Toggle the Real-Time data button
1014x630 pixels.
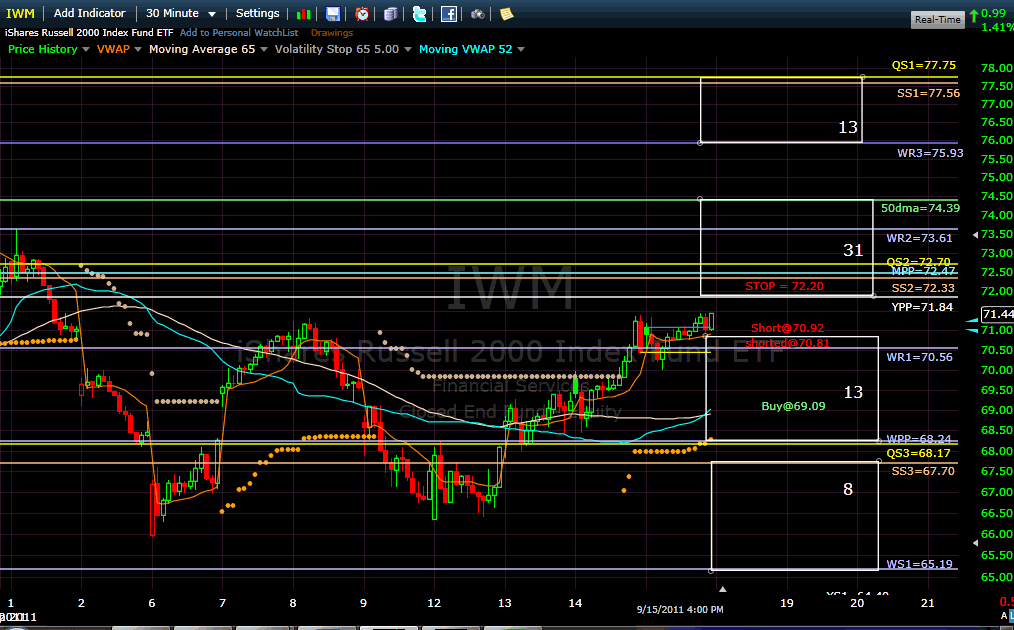pos(937,19)
